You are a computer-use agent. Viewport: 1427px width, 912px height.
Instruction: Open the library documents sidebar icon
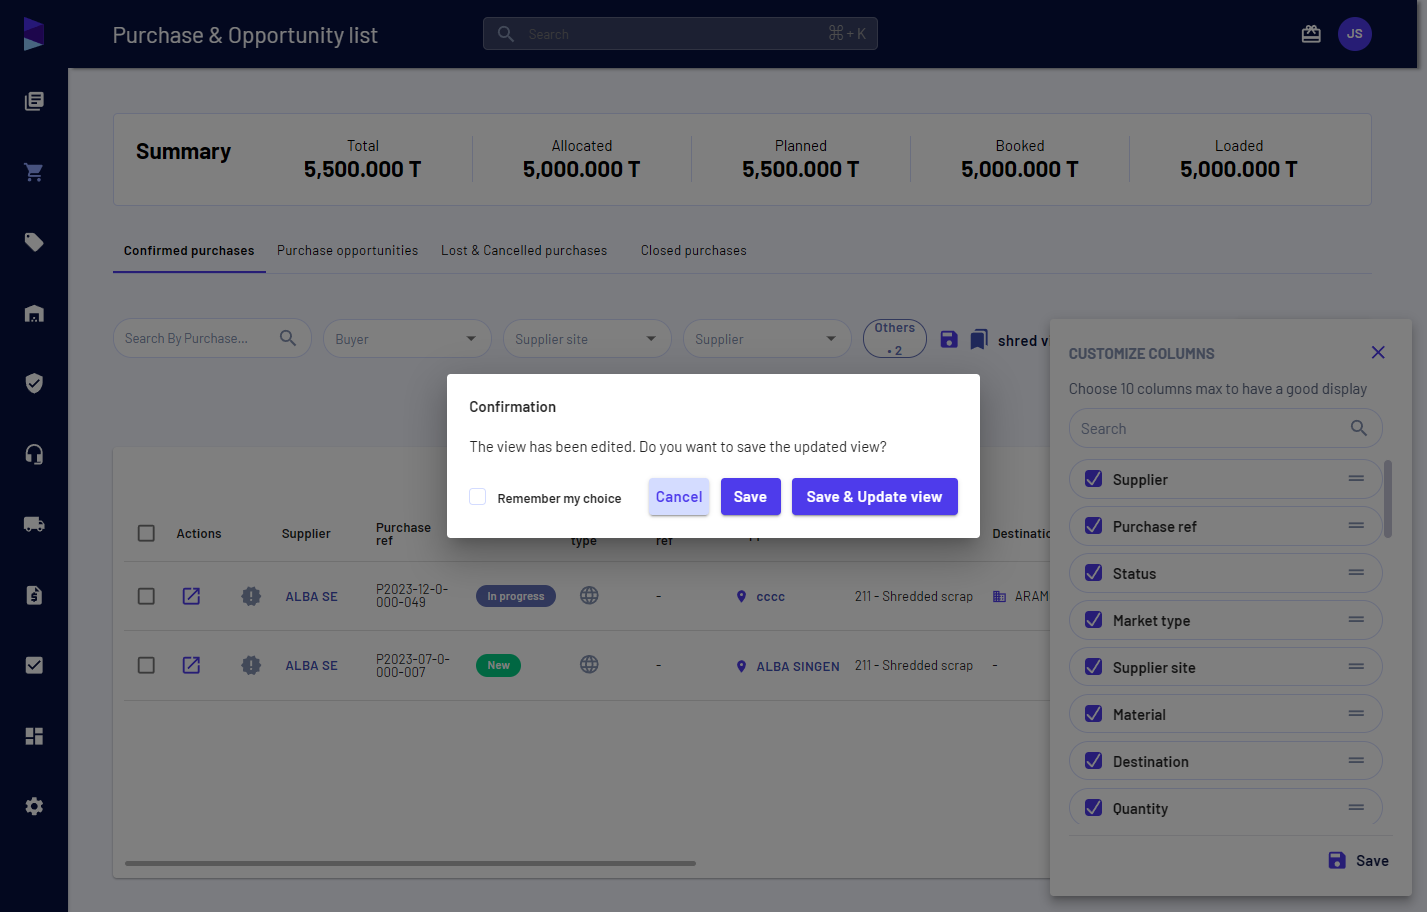(34, 101)
